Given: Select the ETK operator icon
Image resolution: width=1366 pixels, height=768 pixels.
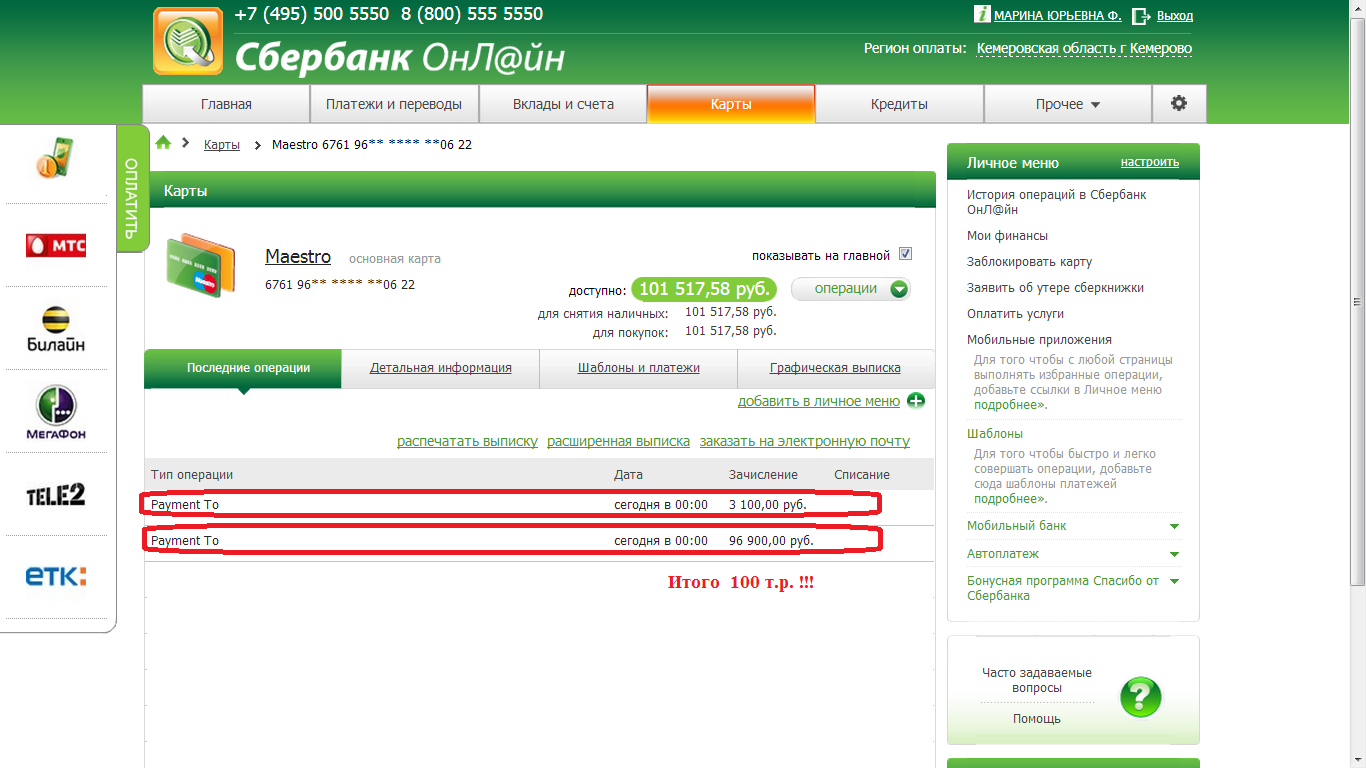Looking at the screenshot, I should tap(56, 576).
